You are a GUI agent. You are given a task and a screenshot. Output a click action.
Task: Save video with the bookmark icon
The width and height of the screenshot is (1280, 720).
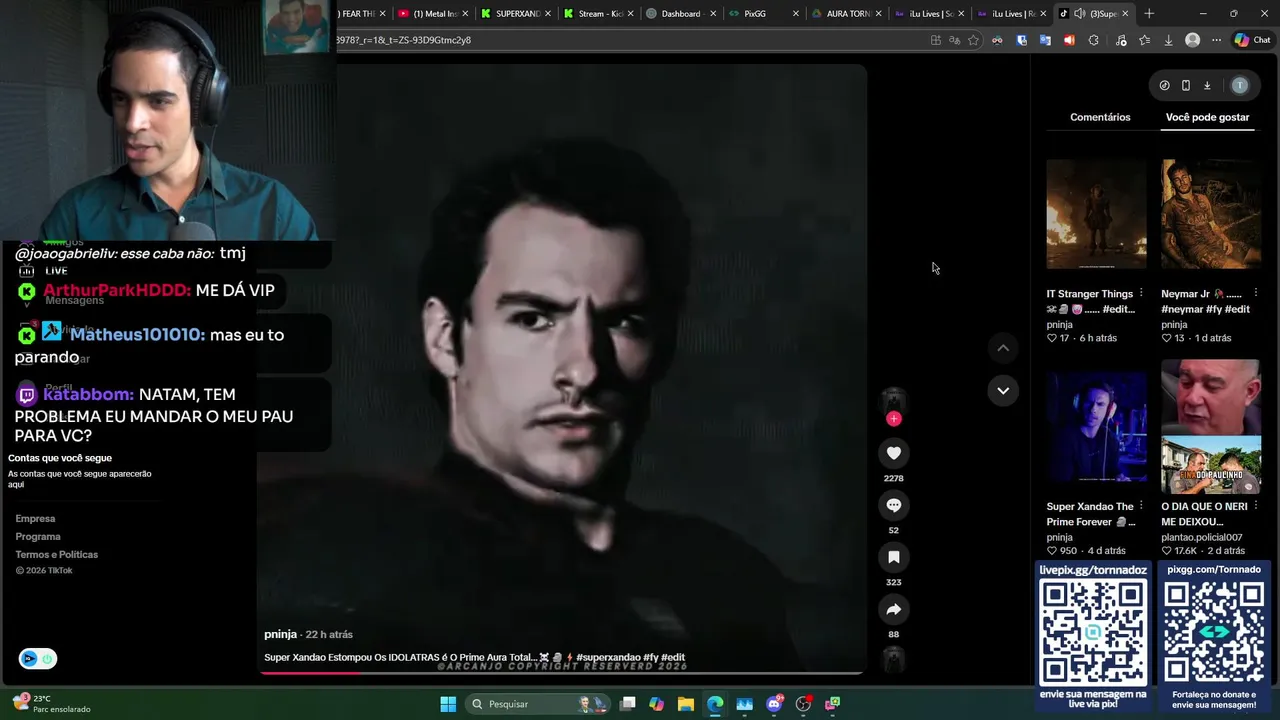point(894,557)
